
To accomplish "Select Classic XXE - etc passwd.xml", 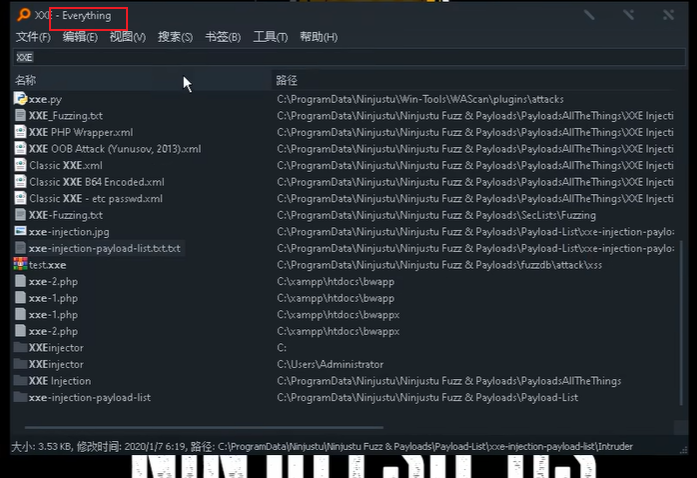I will (x=96, y=198).
